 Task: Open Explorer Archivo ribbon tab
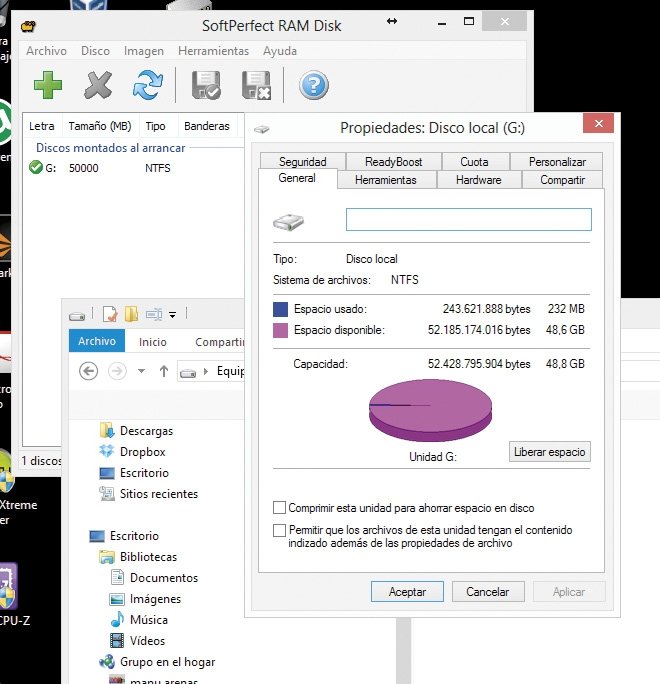(x=97, y=341)
